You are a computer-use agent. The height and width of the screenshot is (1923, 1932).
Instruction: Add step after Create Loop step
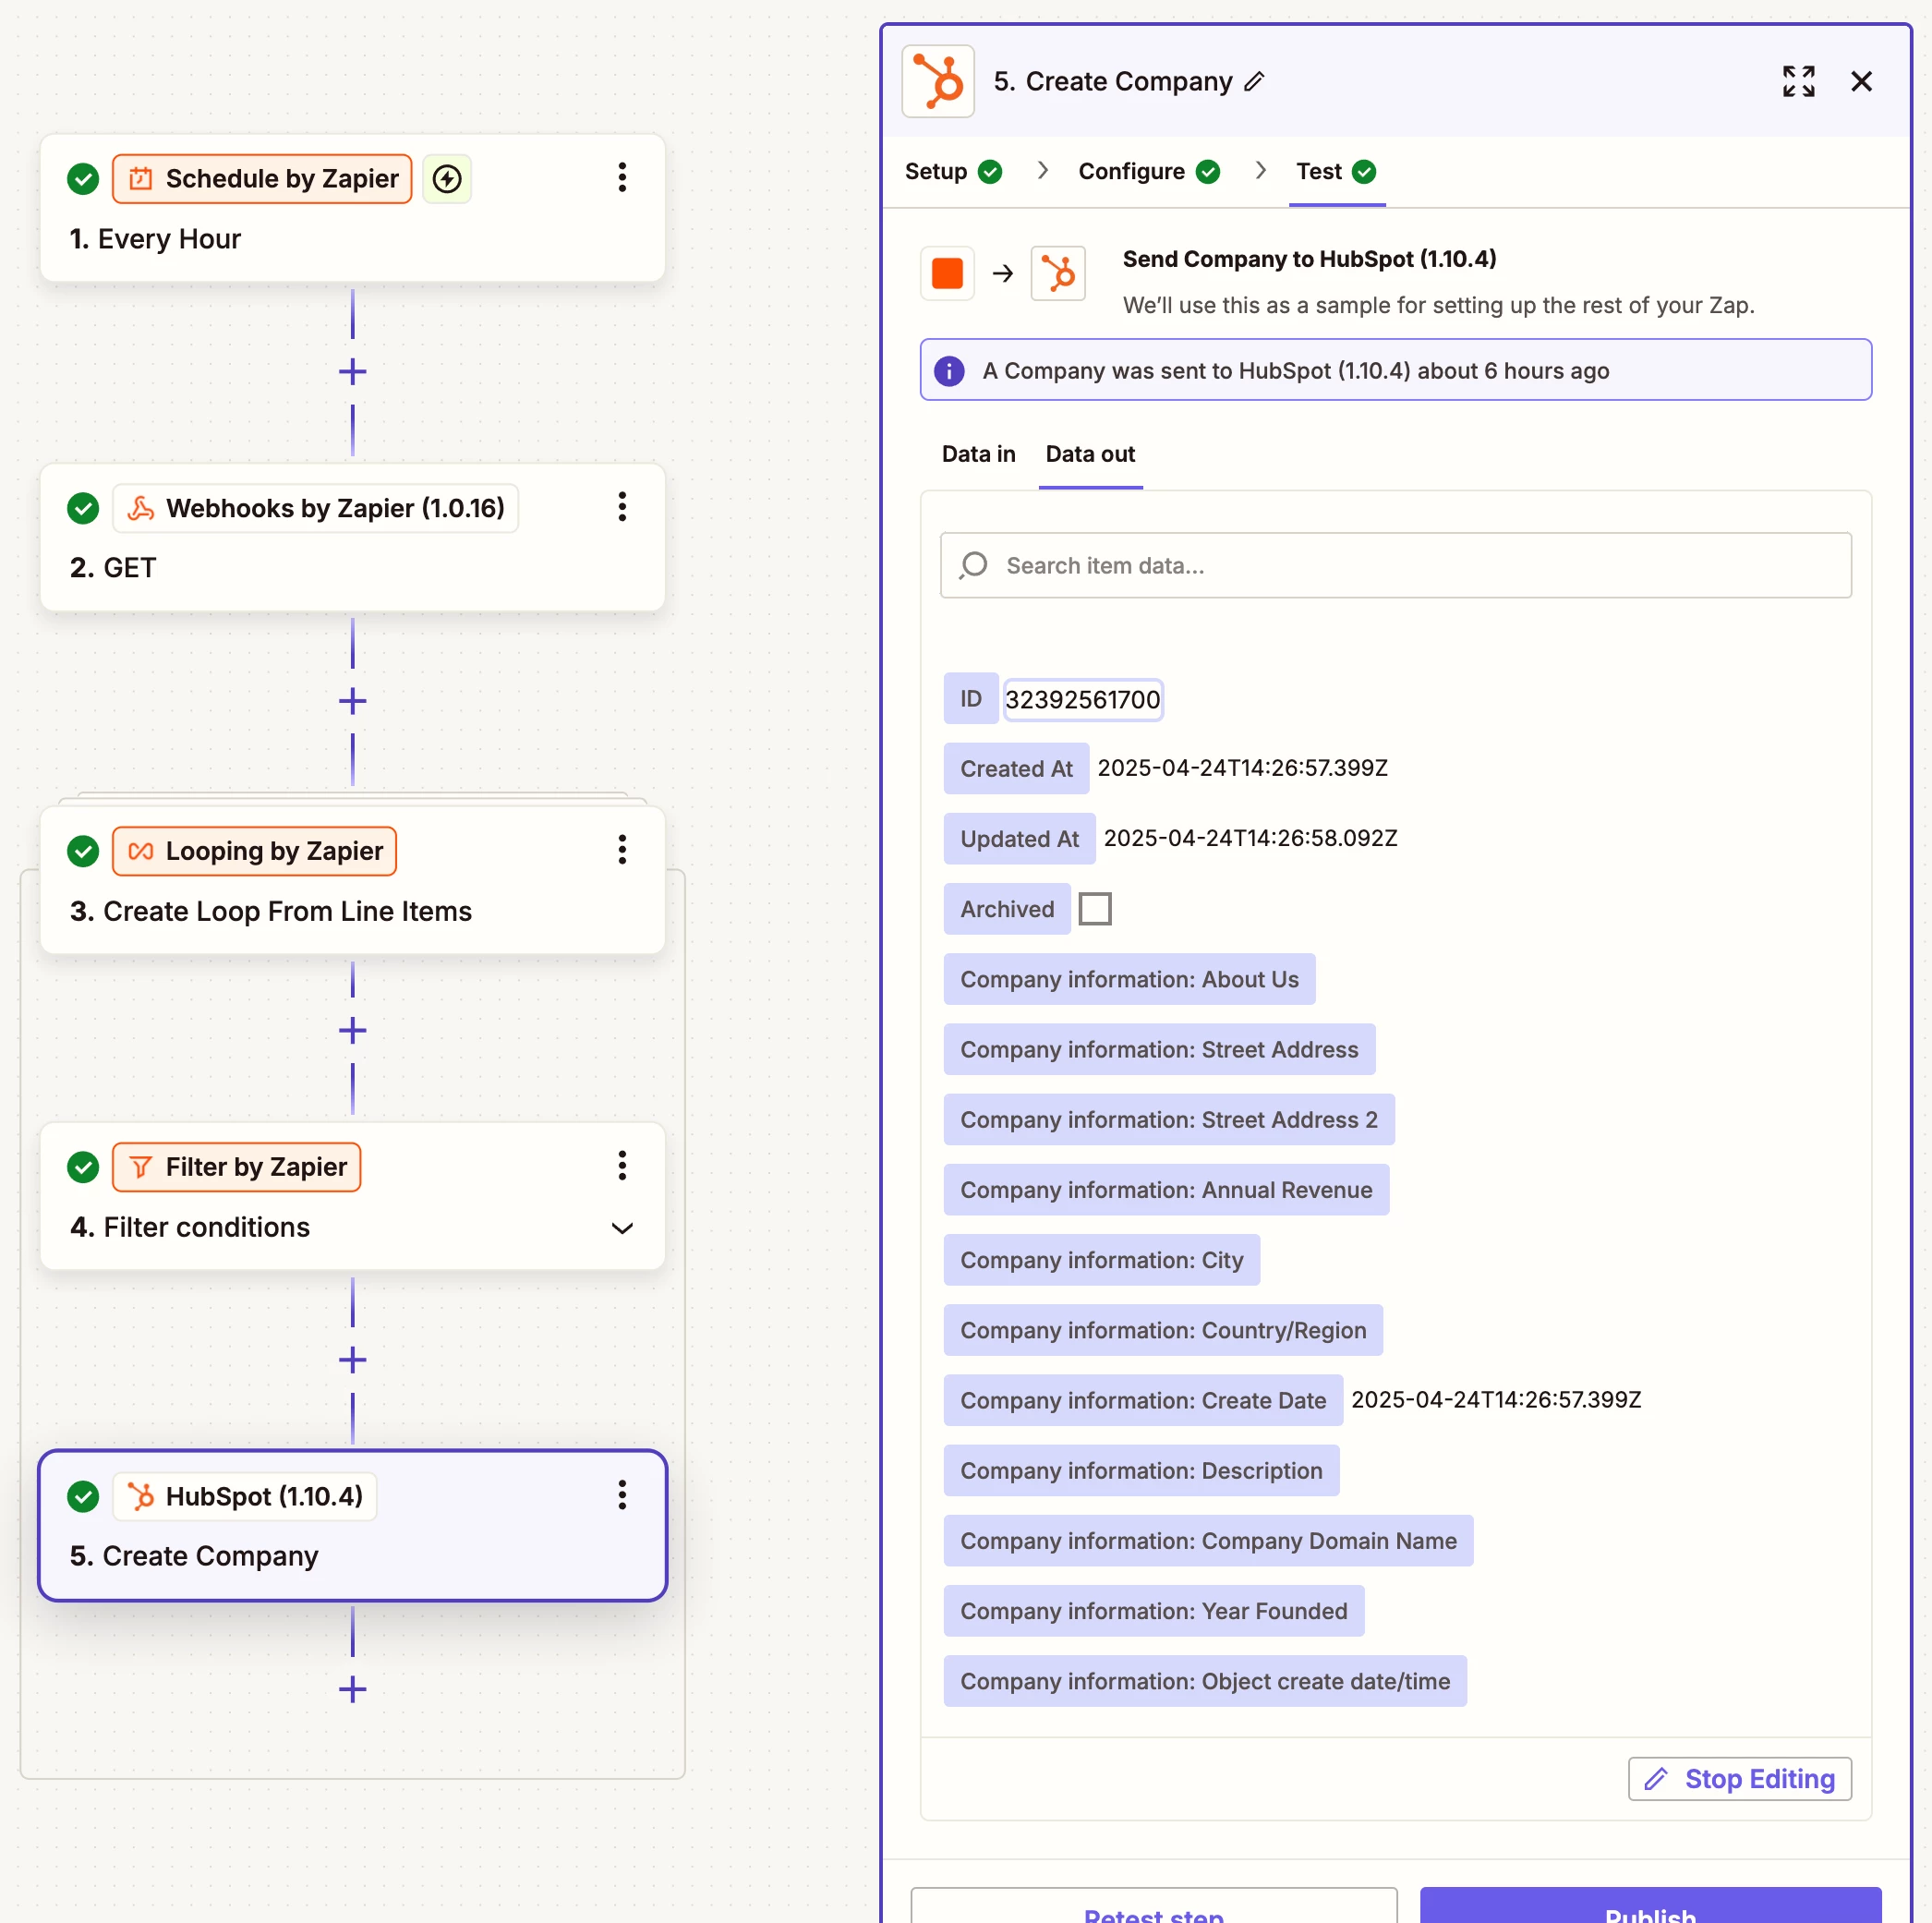point(352,1030)
